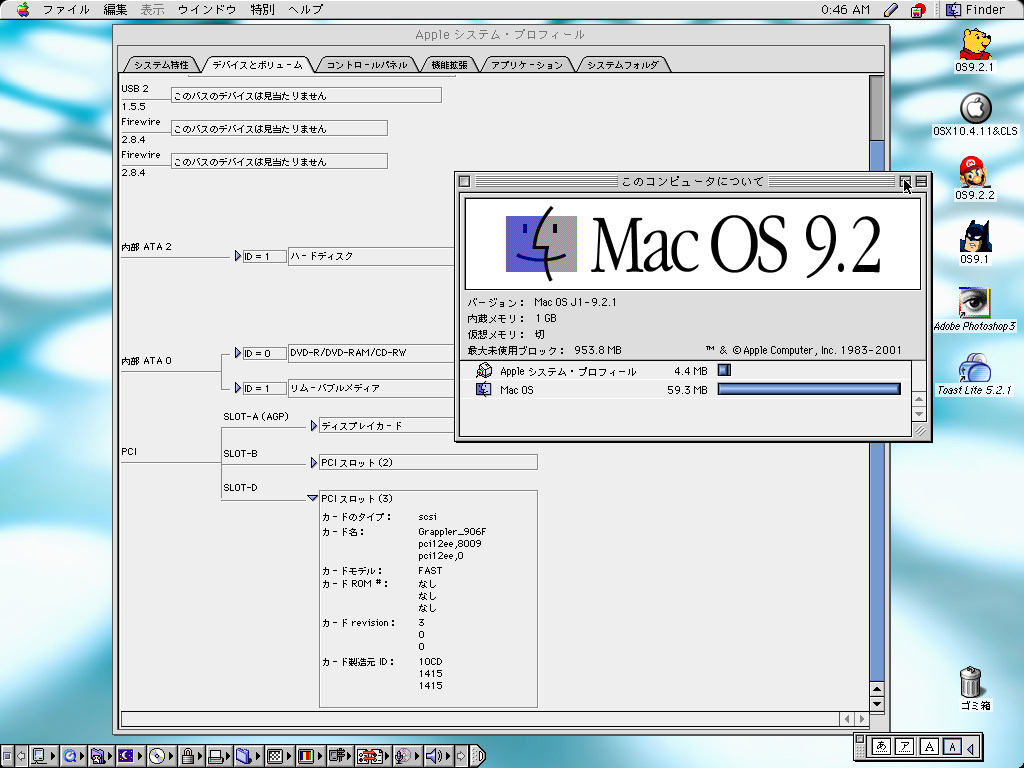Image resolution: width=1024 pixels, height=768 pixels.
Task: Click the Apple System Profiler icon in memory list
Action: pos(484,370)
